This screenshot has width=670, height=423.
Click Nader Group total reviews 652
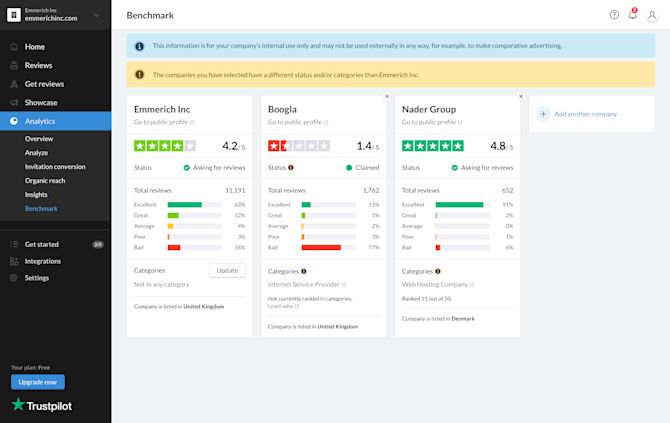coord(508,191)
